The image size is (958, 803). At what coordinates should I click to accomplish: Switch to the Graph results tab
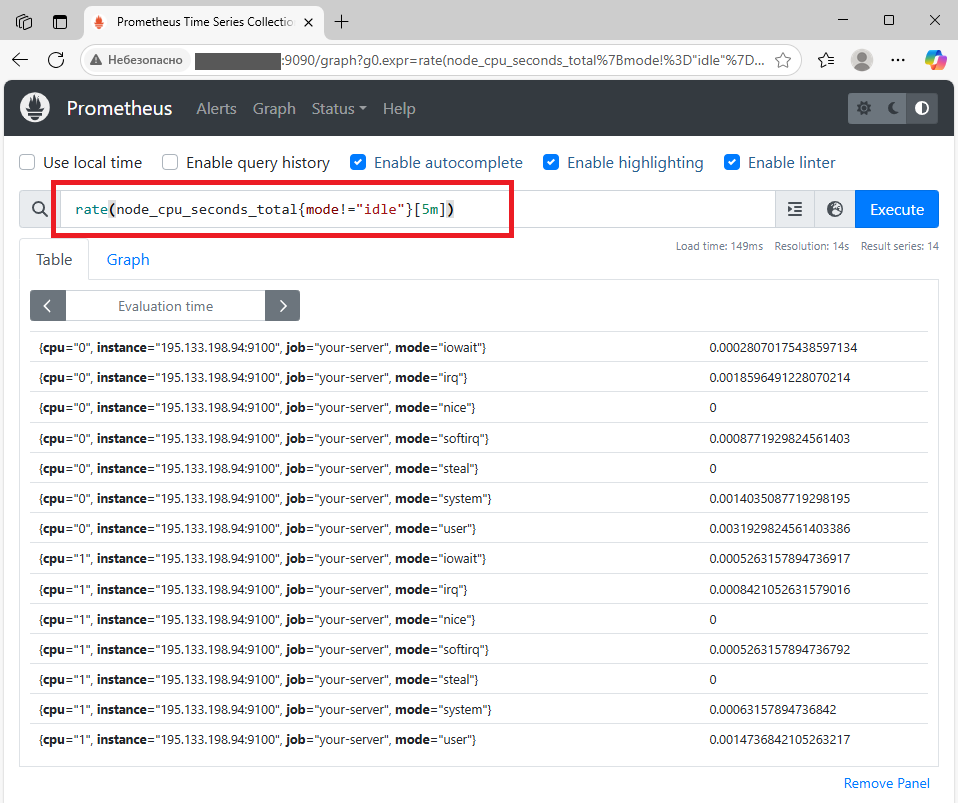pos(128,260)
